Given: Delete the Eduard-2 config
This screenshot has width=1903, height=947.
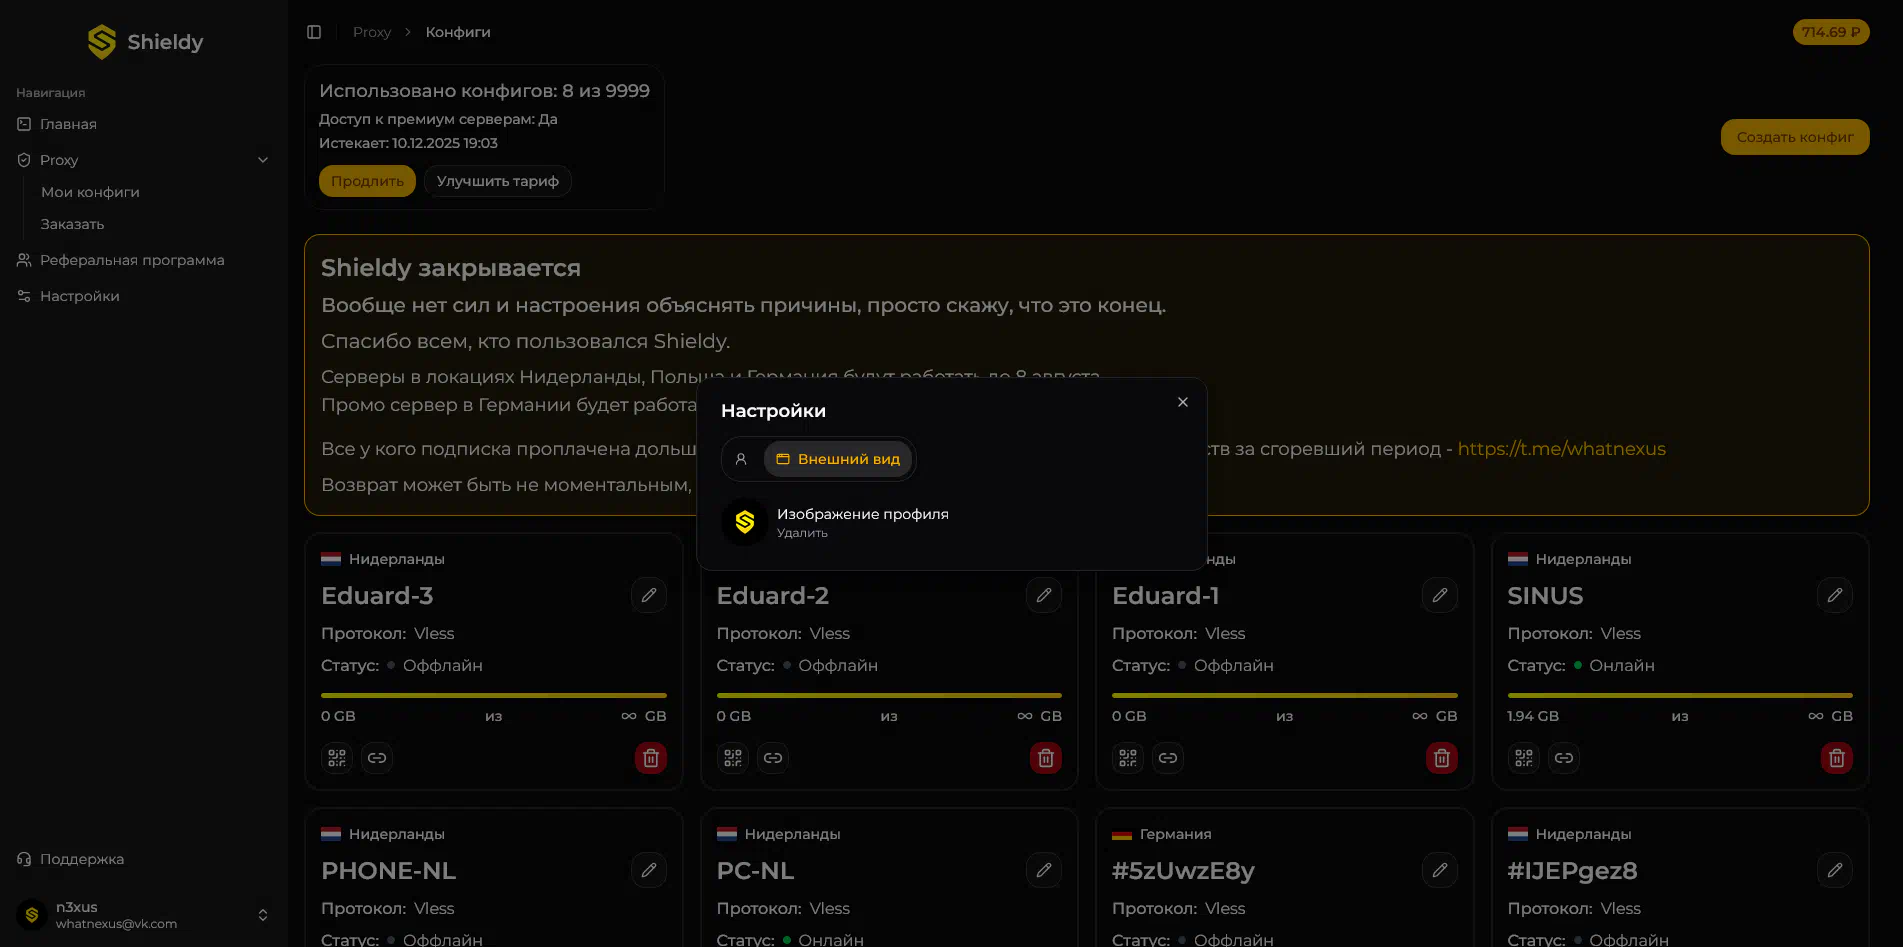Looking at the screenshot, I should [1046, 758].
